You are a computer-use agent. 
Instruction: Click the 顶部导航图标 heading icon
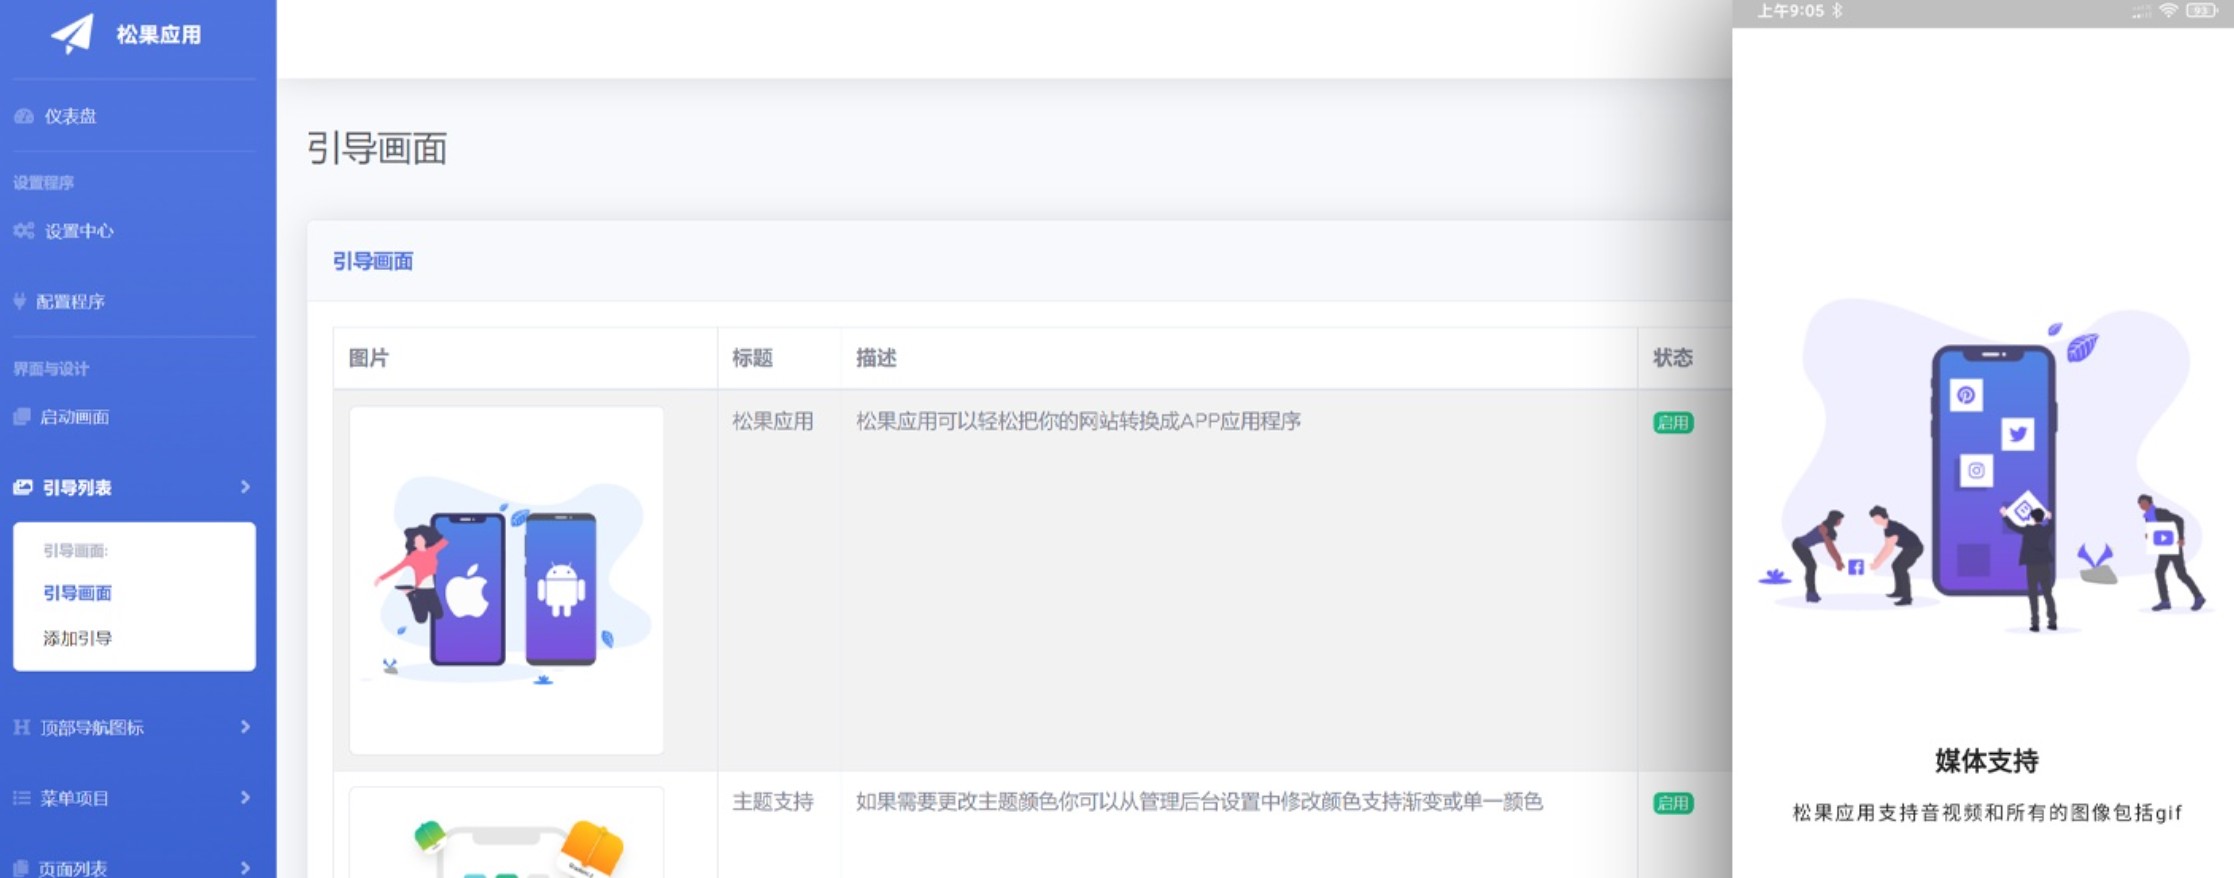click(x=22, y=727)
